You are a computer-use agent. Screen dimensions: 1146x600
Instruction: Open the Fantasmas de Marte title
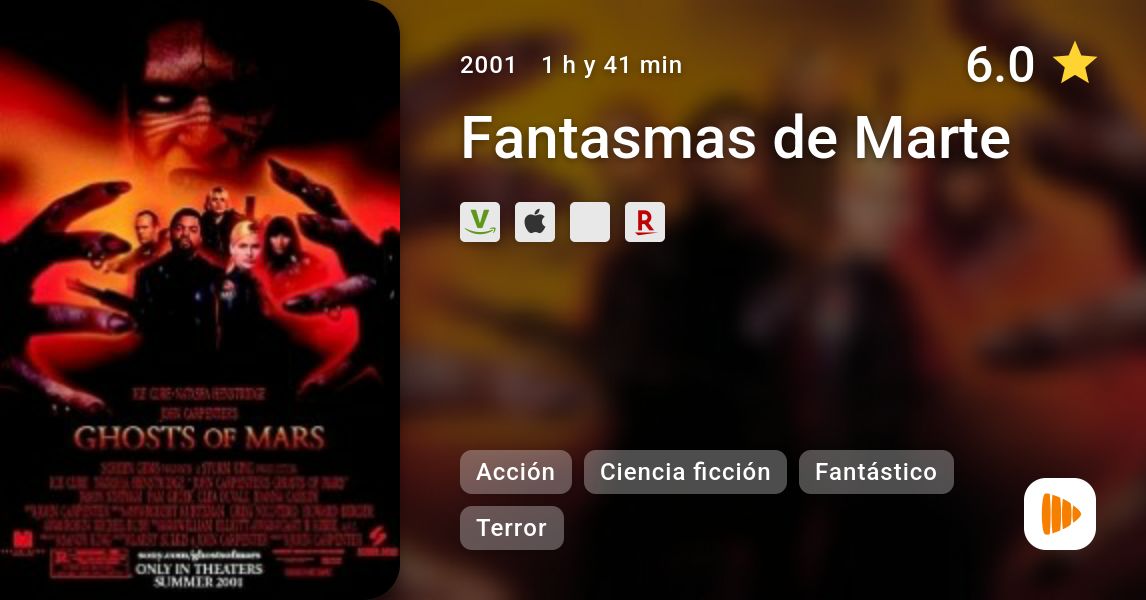point(735,137)
